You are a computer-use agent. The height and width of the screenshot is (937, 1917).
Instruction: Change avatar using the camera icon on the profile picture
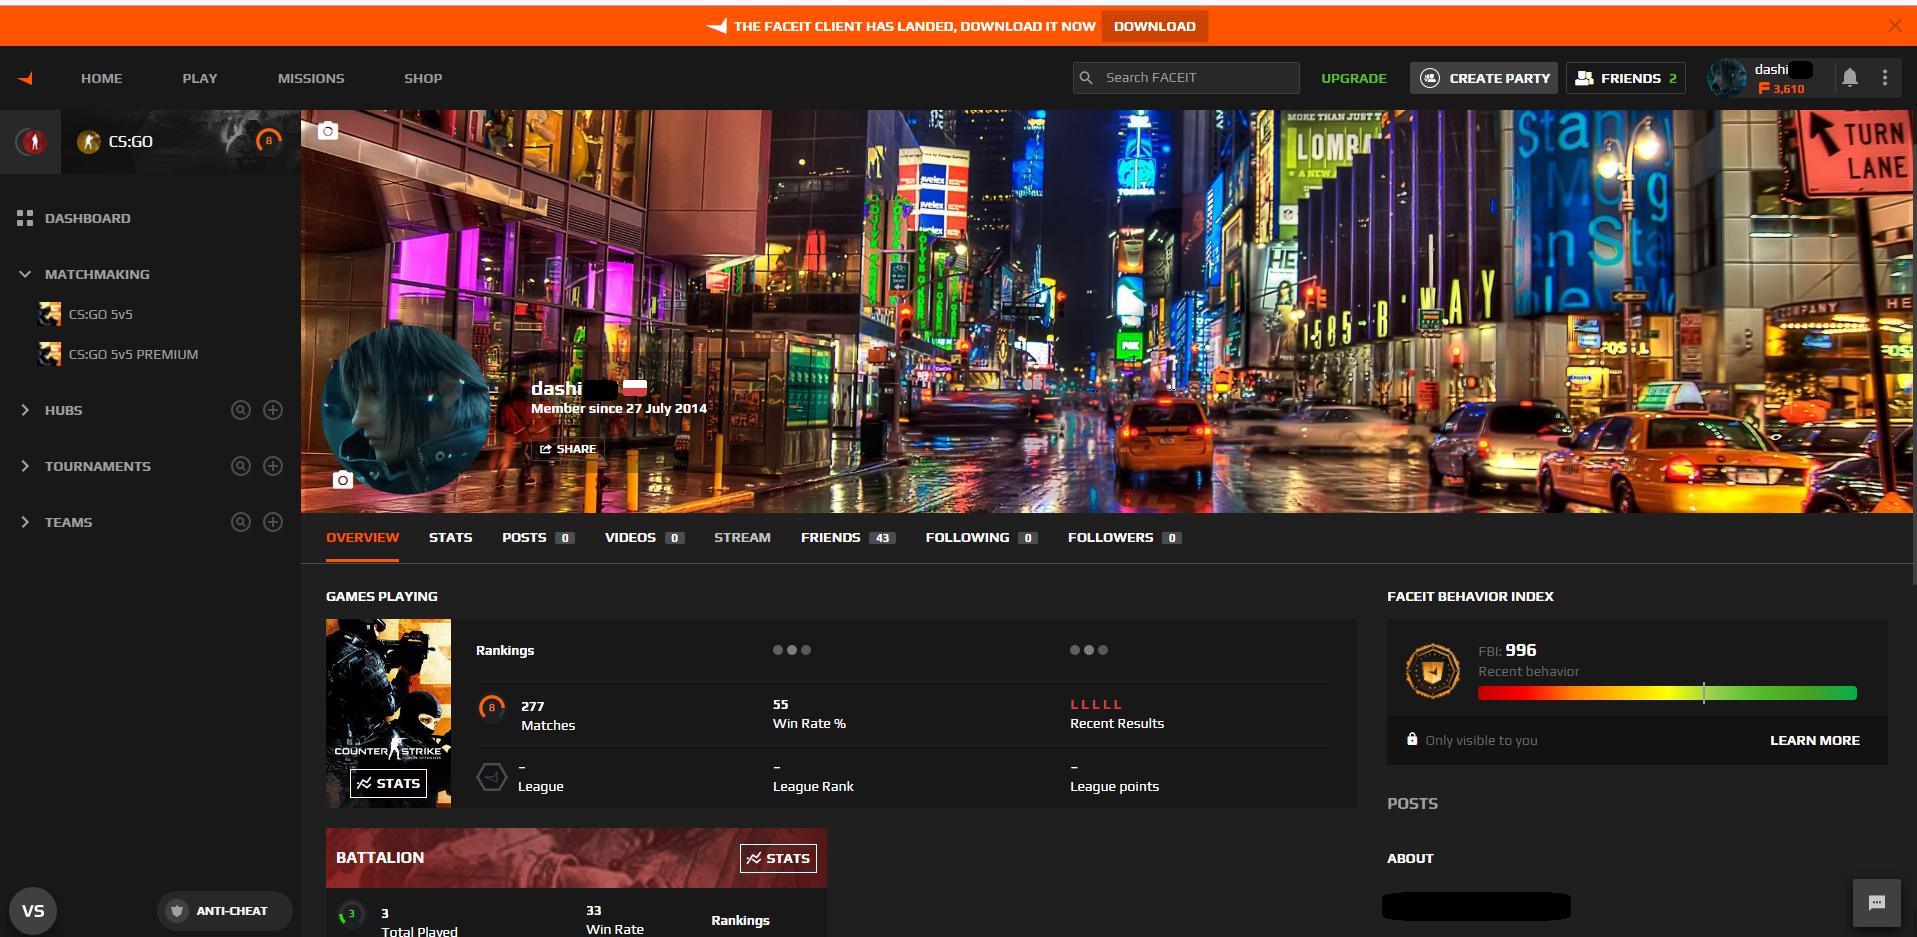coord(342,480)
